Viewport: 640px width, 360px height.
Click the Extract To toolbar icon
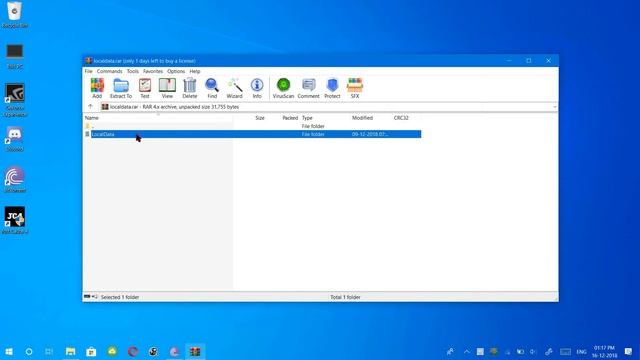121,88
